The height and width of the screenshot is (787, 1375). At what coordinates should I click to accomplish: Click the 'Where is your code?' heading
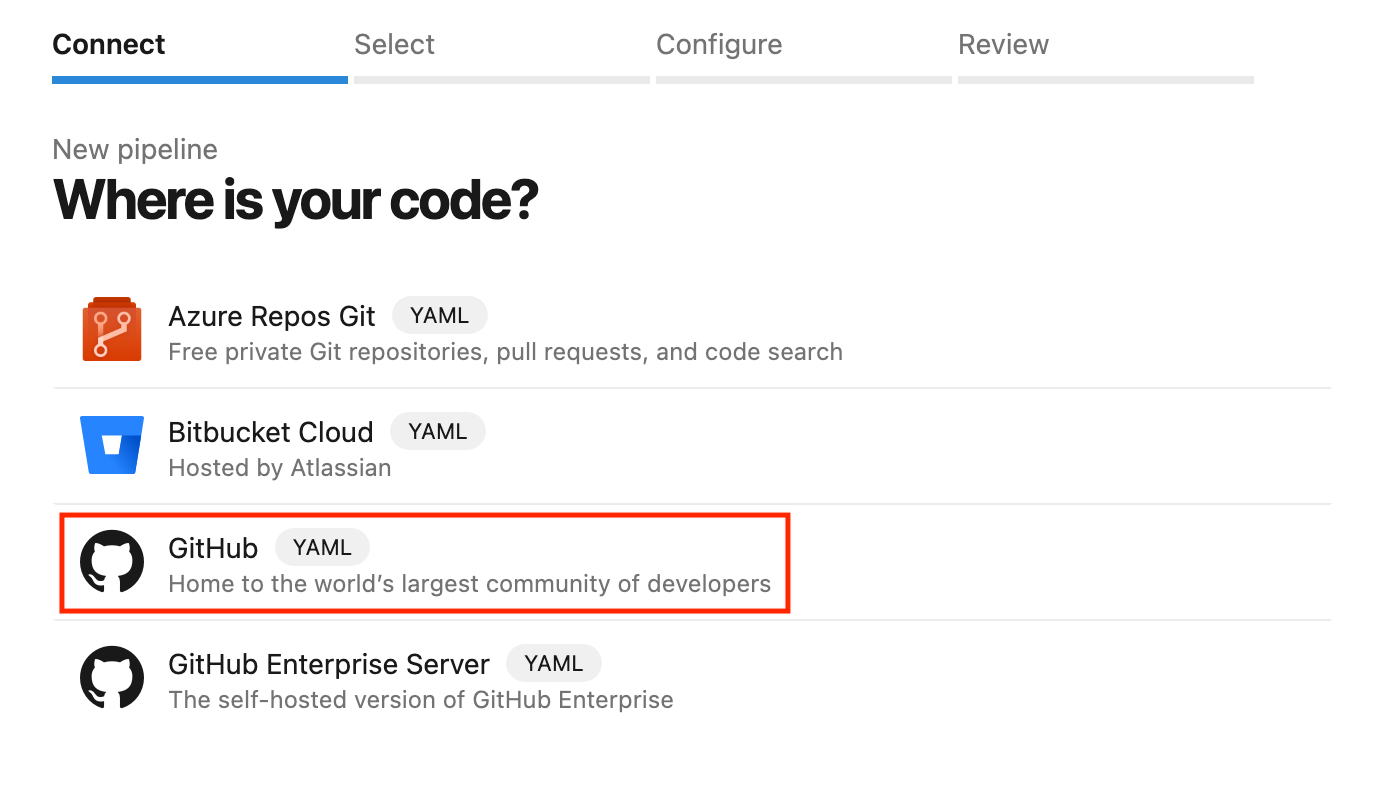point(296,200)
